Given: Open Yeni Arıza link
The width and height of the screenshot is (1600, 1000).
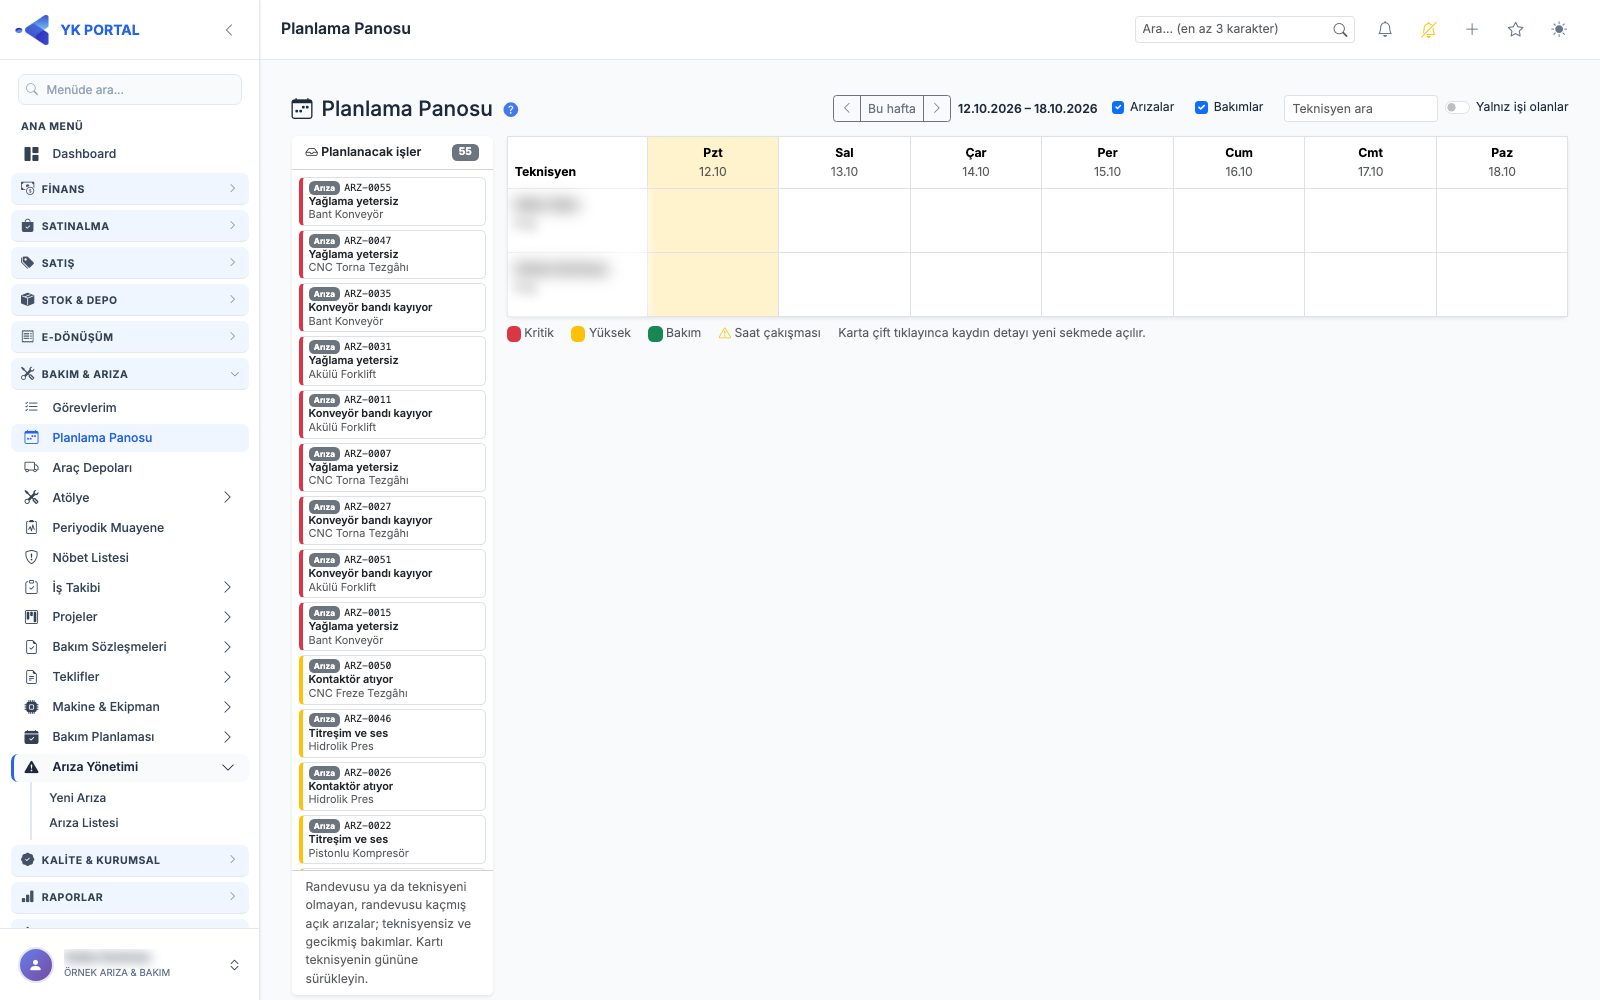Looking at the screenshot, I should (78, 798).
